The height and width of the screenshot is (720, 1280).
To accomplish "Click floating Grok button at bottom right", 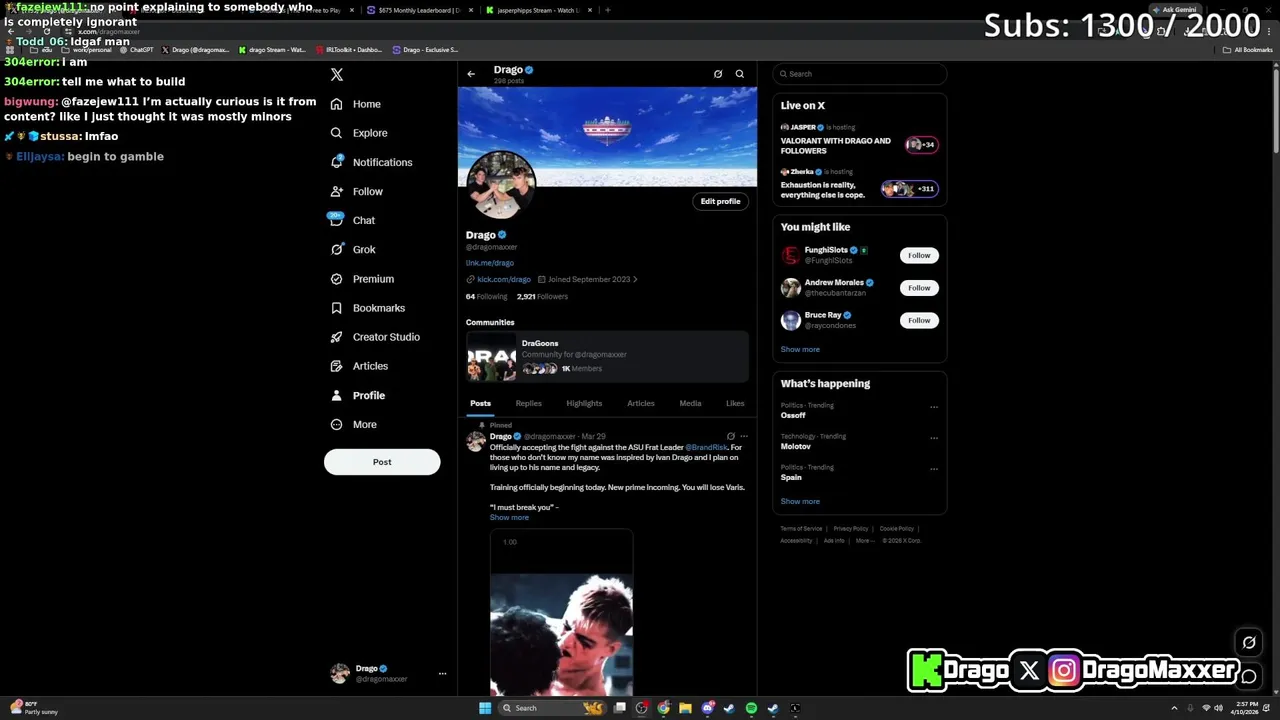I will click(x=1249, y=643).
